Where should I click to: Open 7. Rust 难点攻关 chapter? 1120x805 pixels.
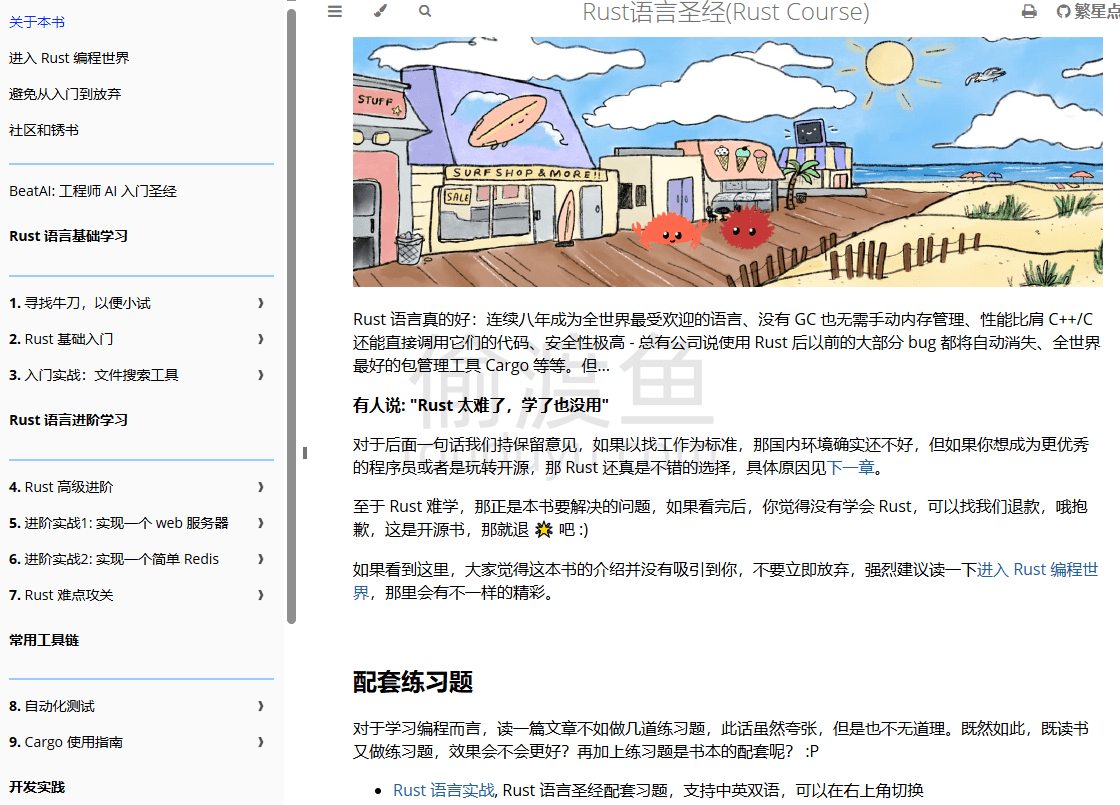point(61,595)
